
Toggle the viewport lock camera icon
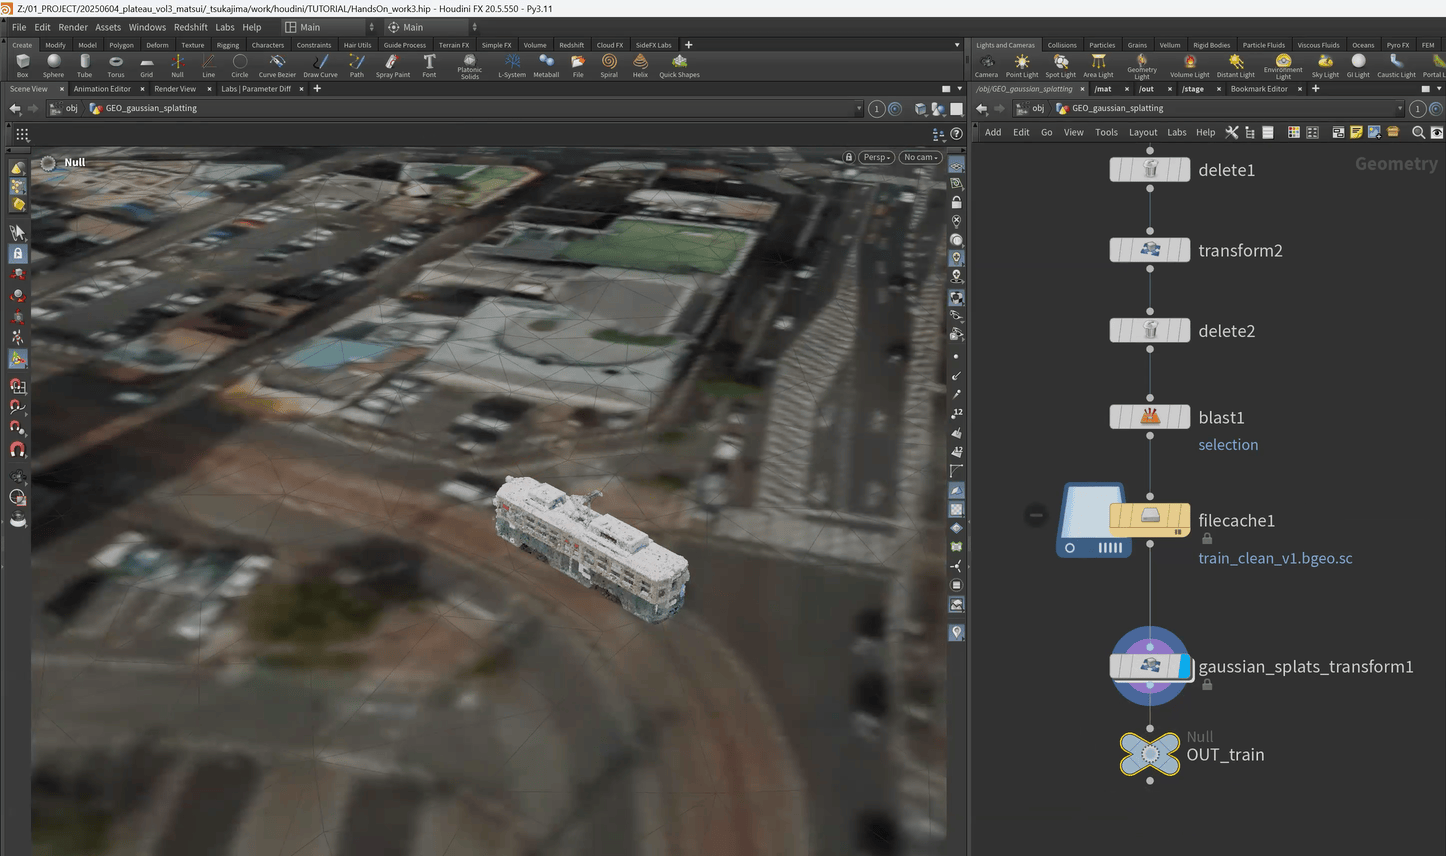click(849, 157)
